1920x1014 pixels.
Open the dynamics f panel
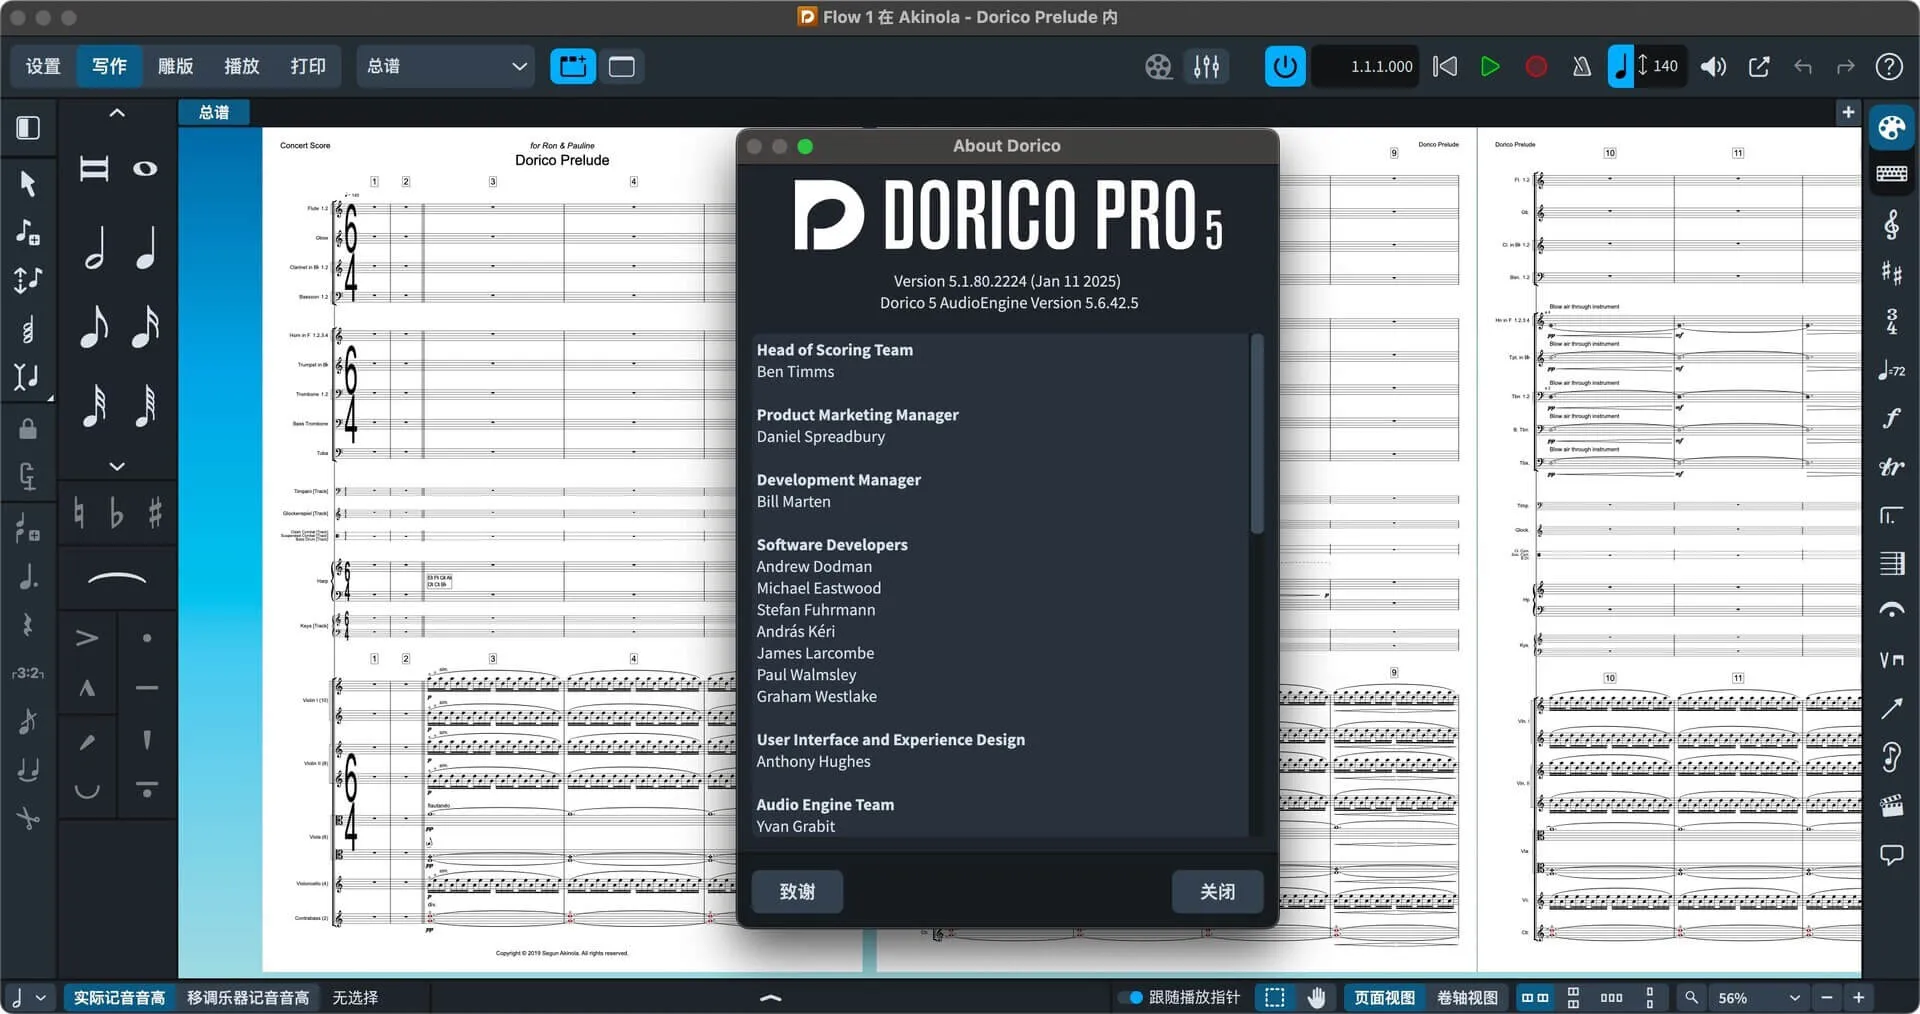pos(1891,418)
